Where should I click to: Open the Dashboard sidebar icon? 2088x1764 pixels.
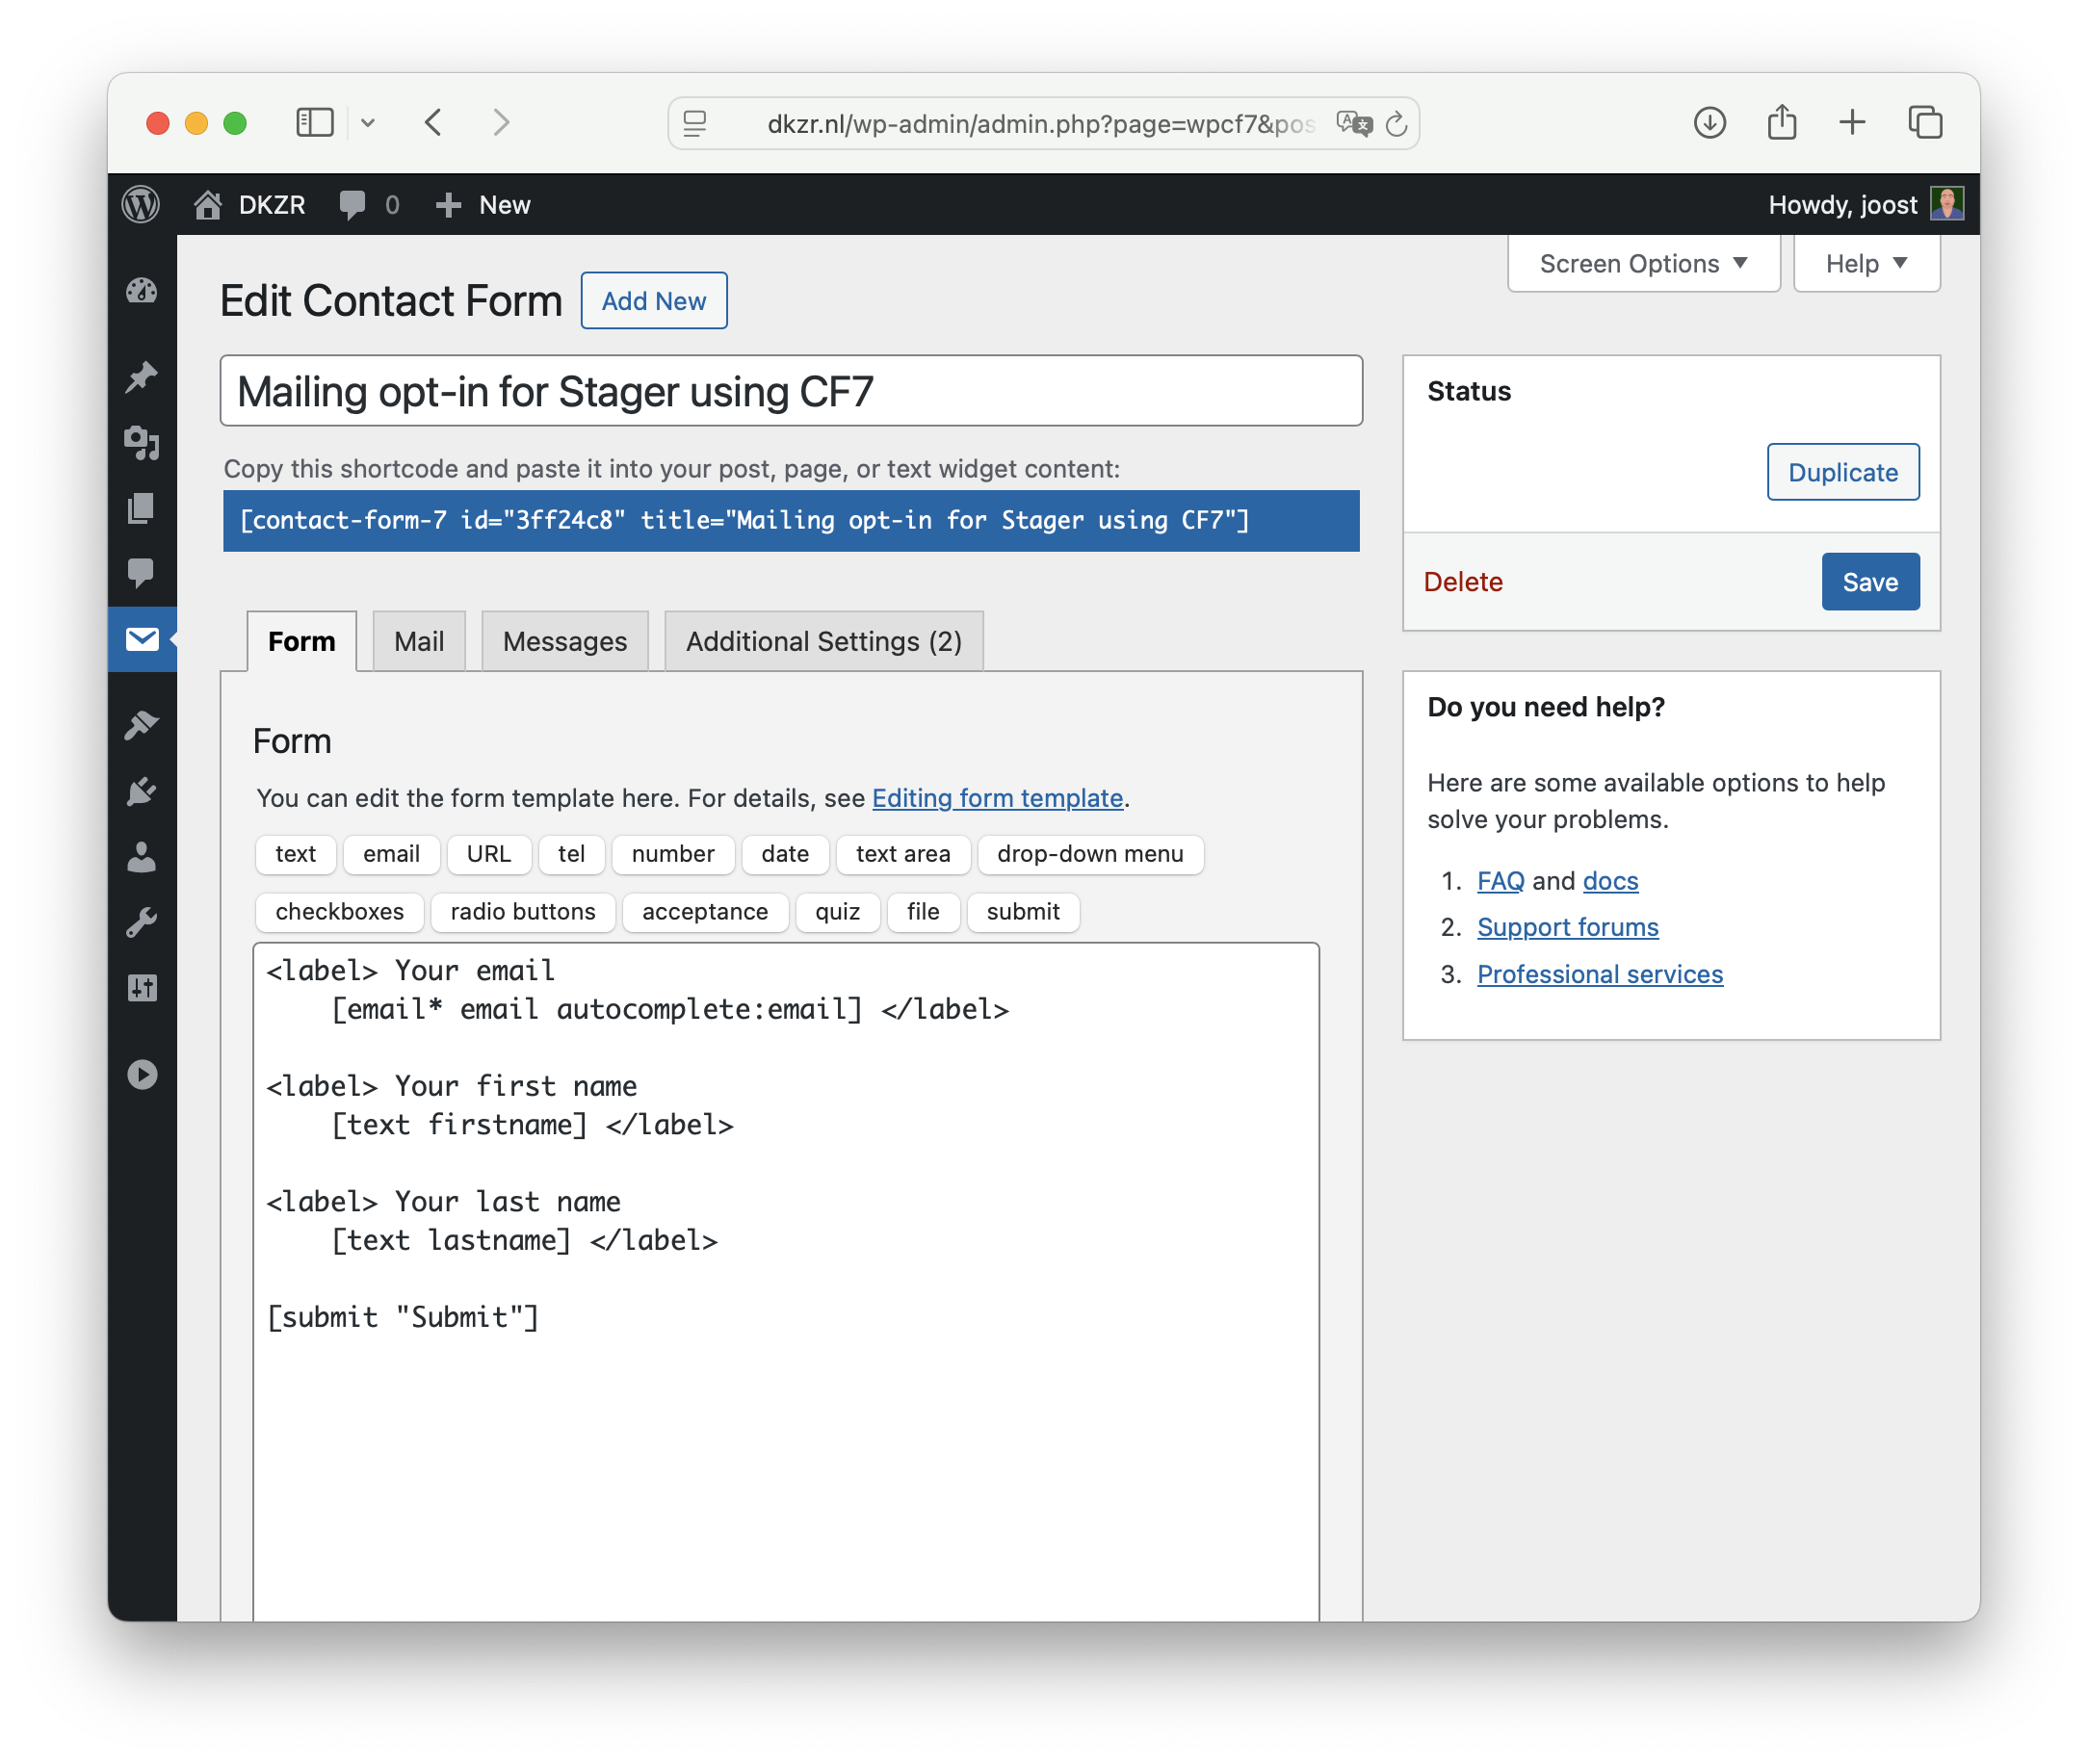[142, 291]
